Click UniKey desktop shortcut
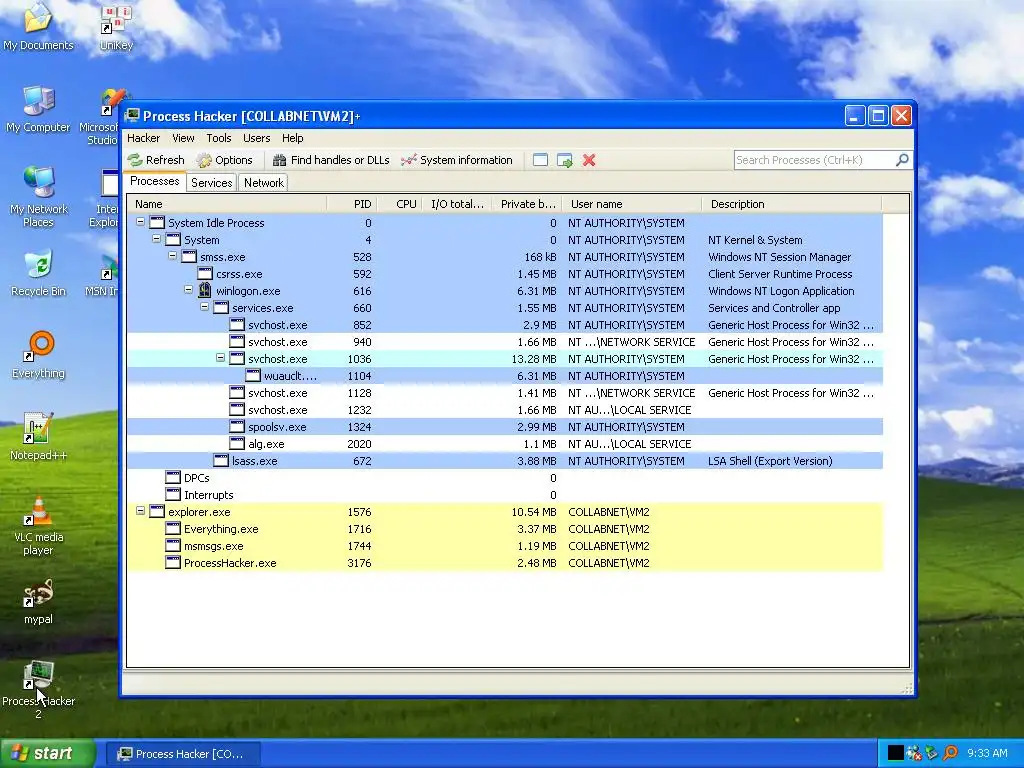This screenshot has width=1024, height=768. 116,27
